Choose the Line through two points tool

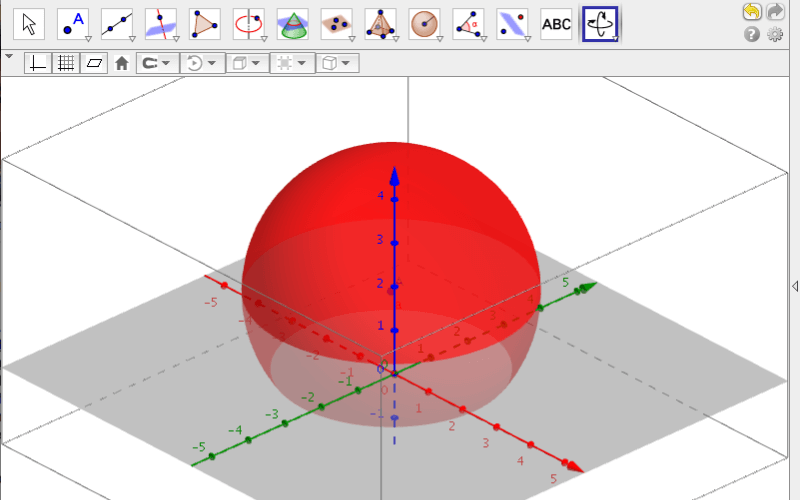[117, 23]
